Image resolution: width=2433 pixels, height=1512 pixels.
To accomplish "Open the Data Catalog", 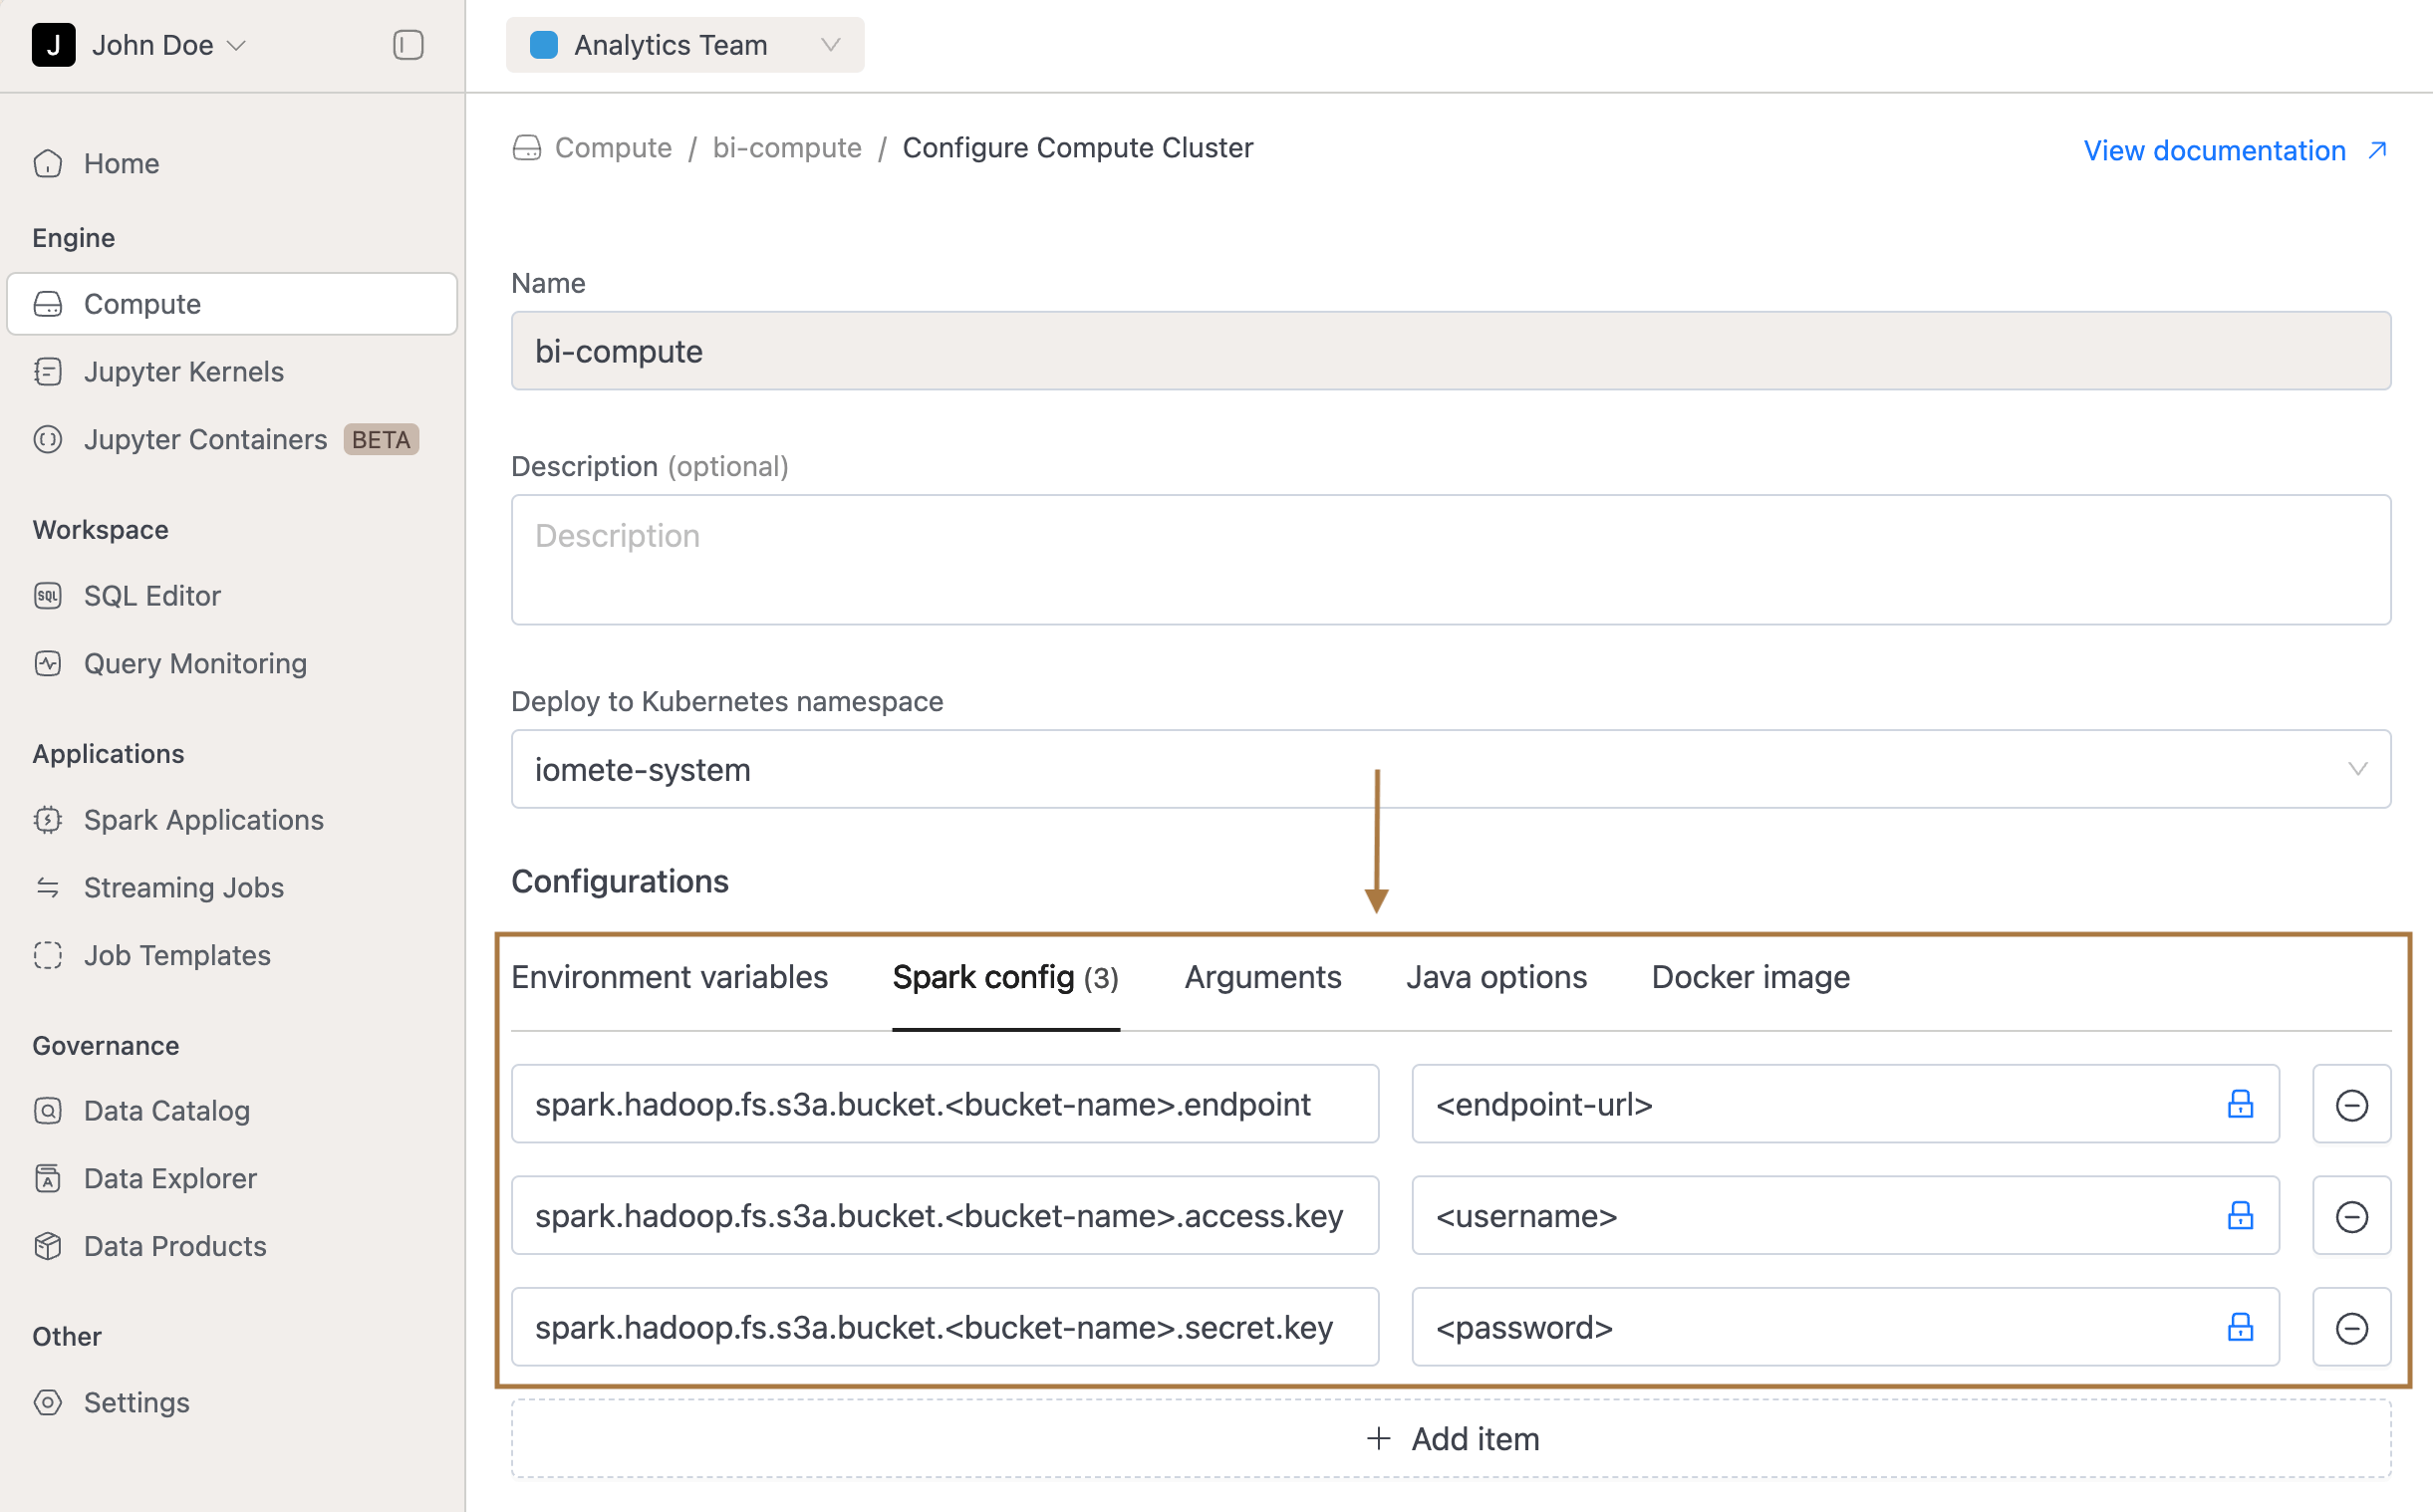I will click(x=166, y=1110).
